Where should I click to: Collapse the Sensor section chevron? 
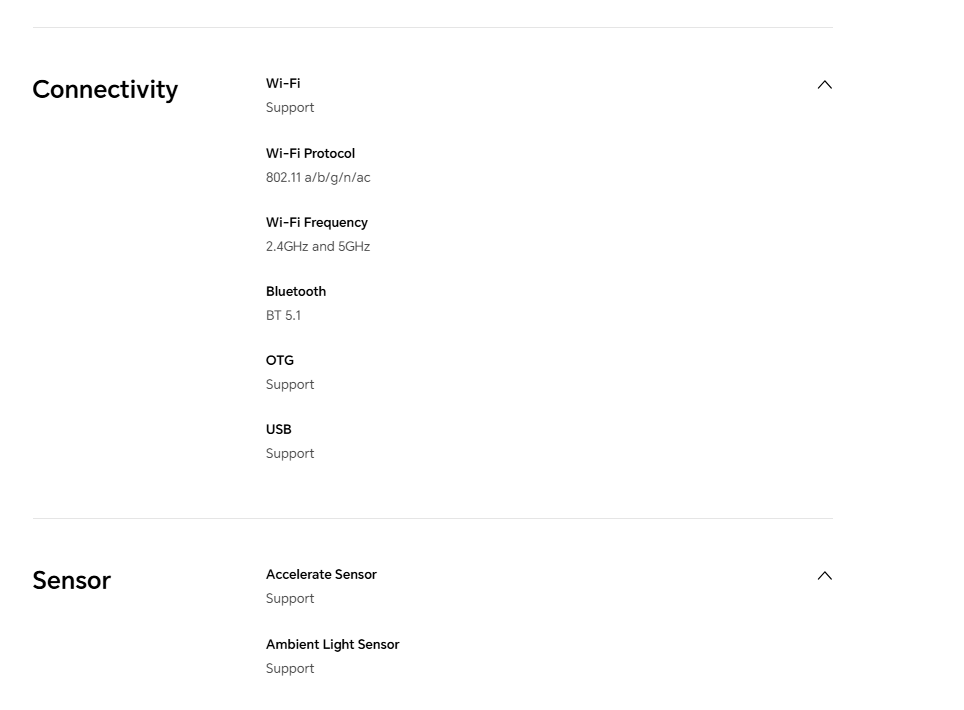pos(824,576)
